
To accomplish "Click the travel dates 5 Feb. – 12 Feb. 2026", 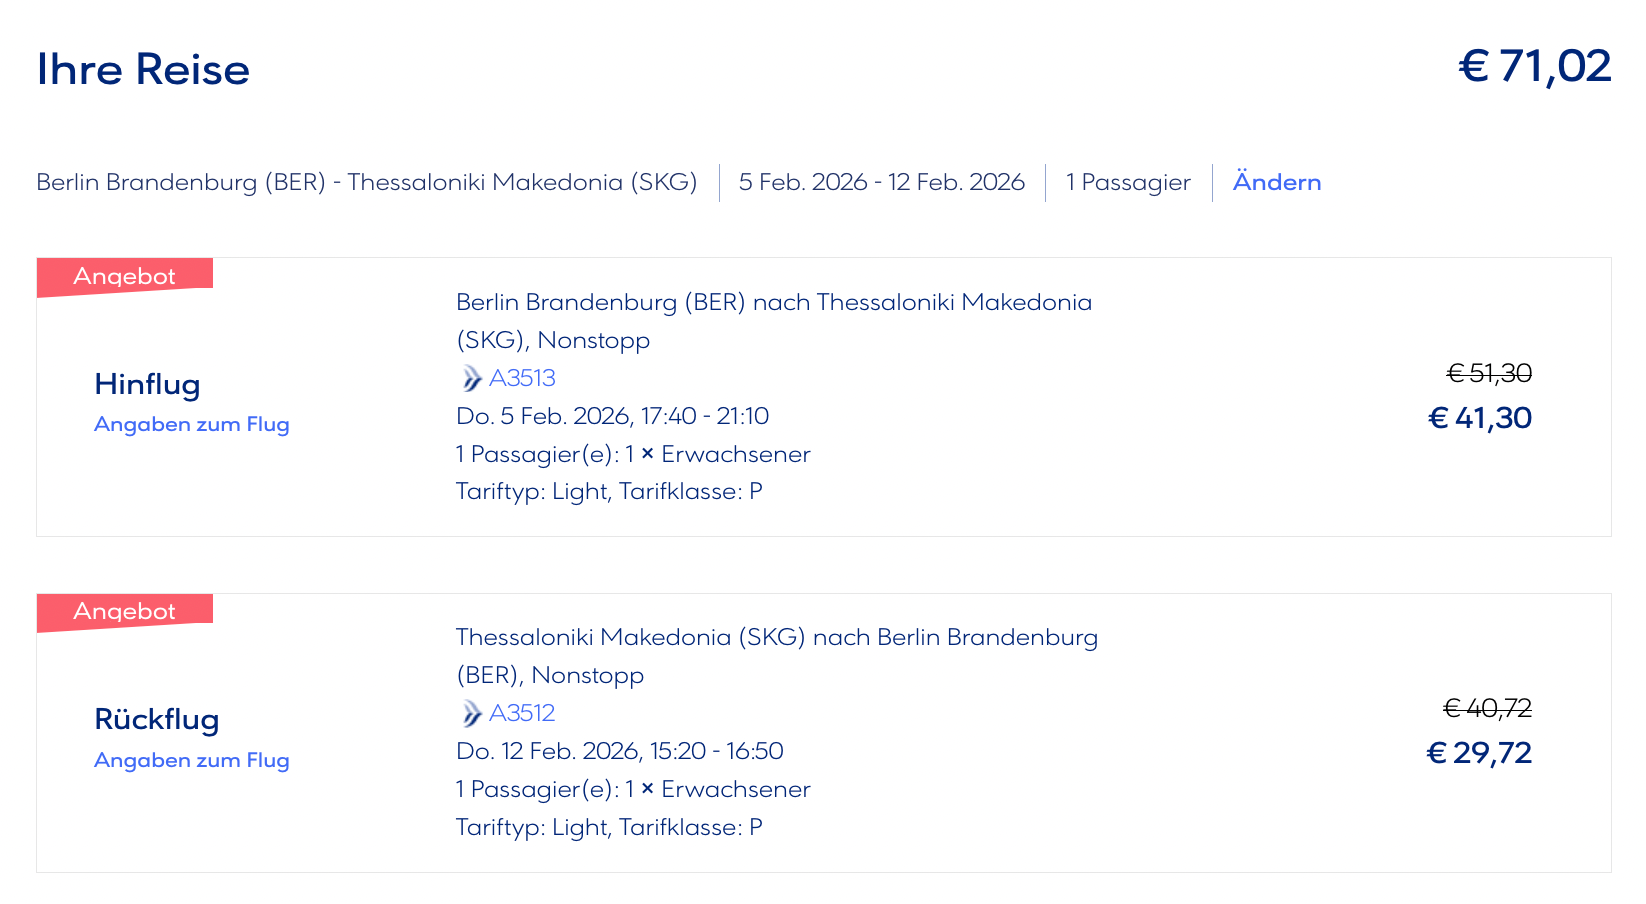I will (x=881, y=182).
